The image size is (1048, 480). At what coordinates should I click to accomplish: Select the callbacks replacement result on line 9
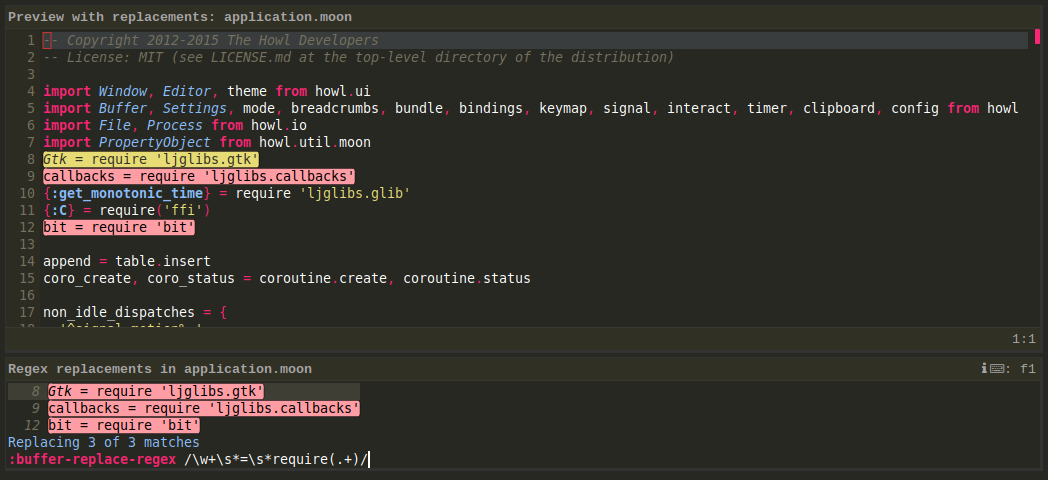tap(204, 408)
